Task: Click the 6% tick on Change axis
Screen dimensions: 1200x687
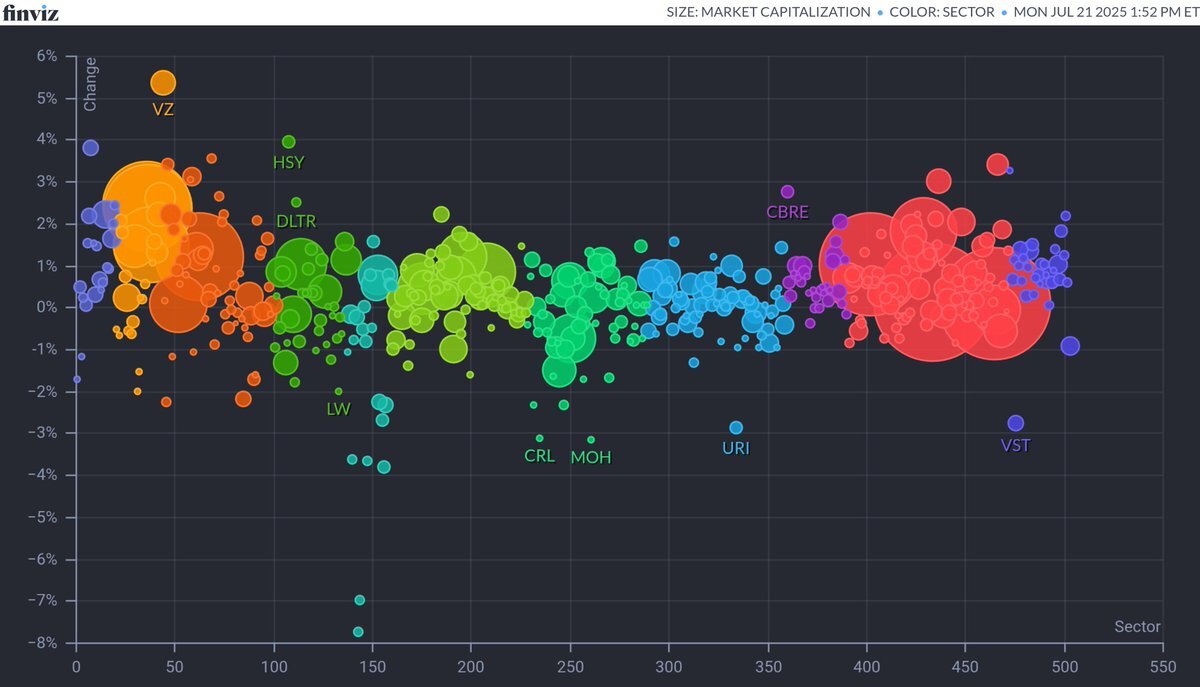Action: (47, 57)
